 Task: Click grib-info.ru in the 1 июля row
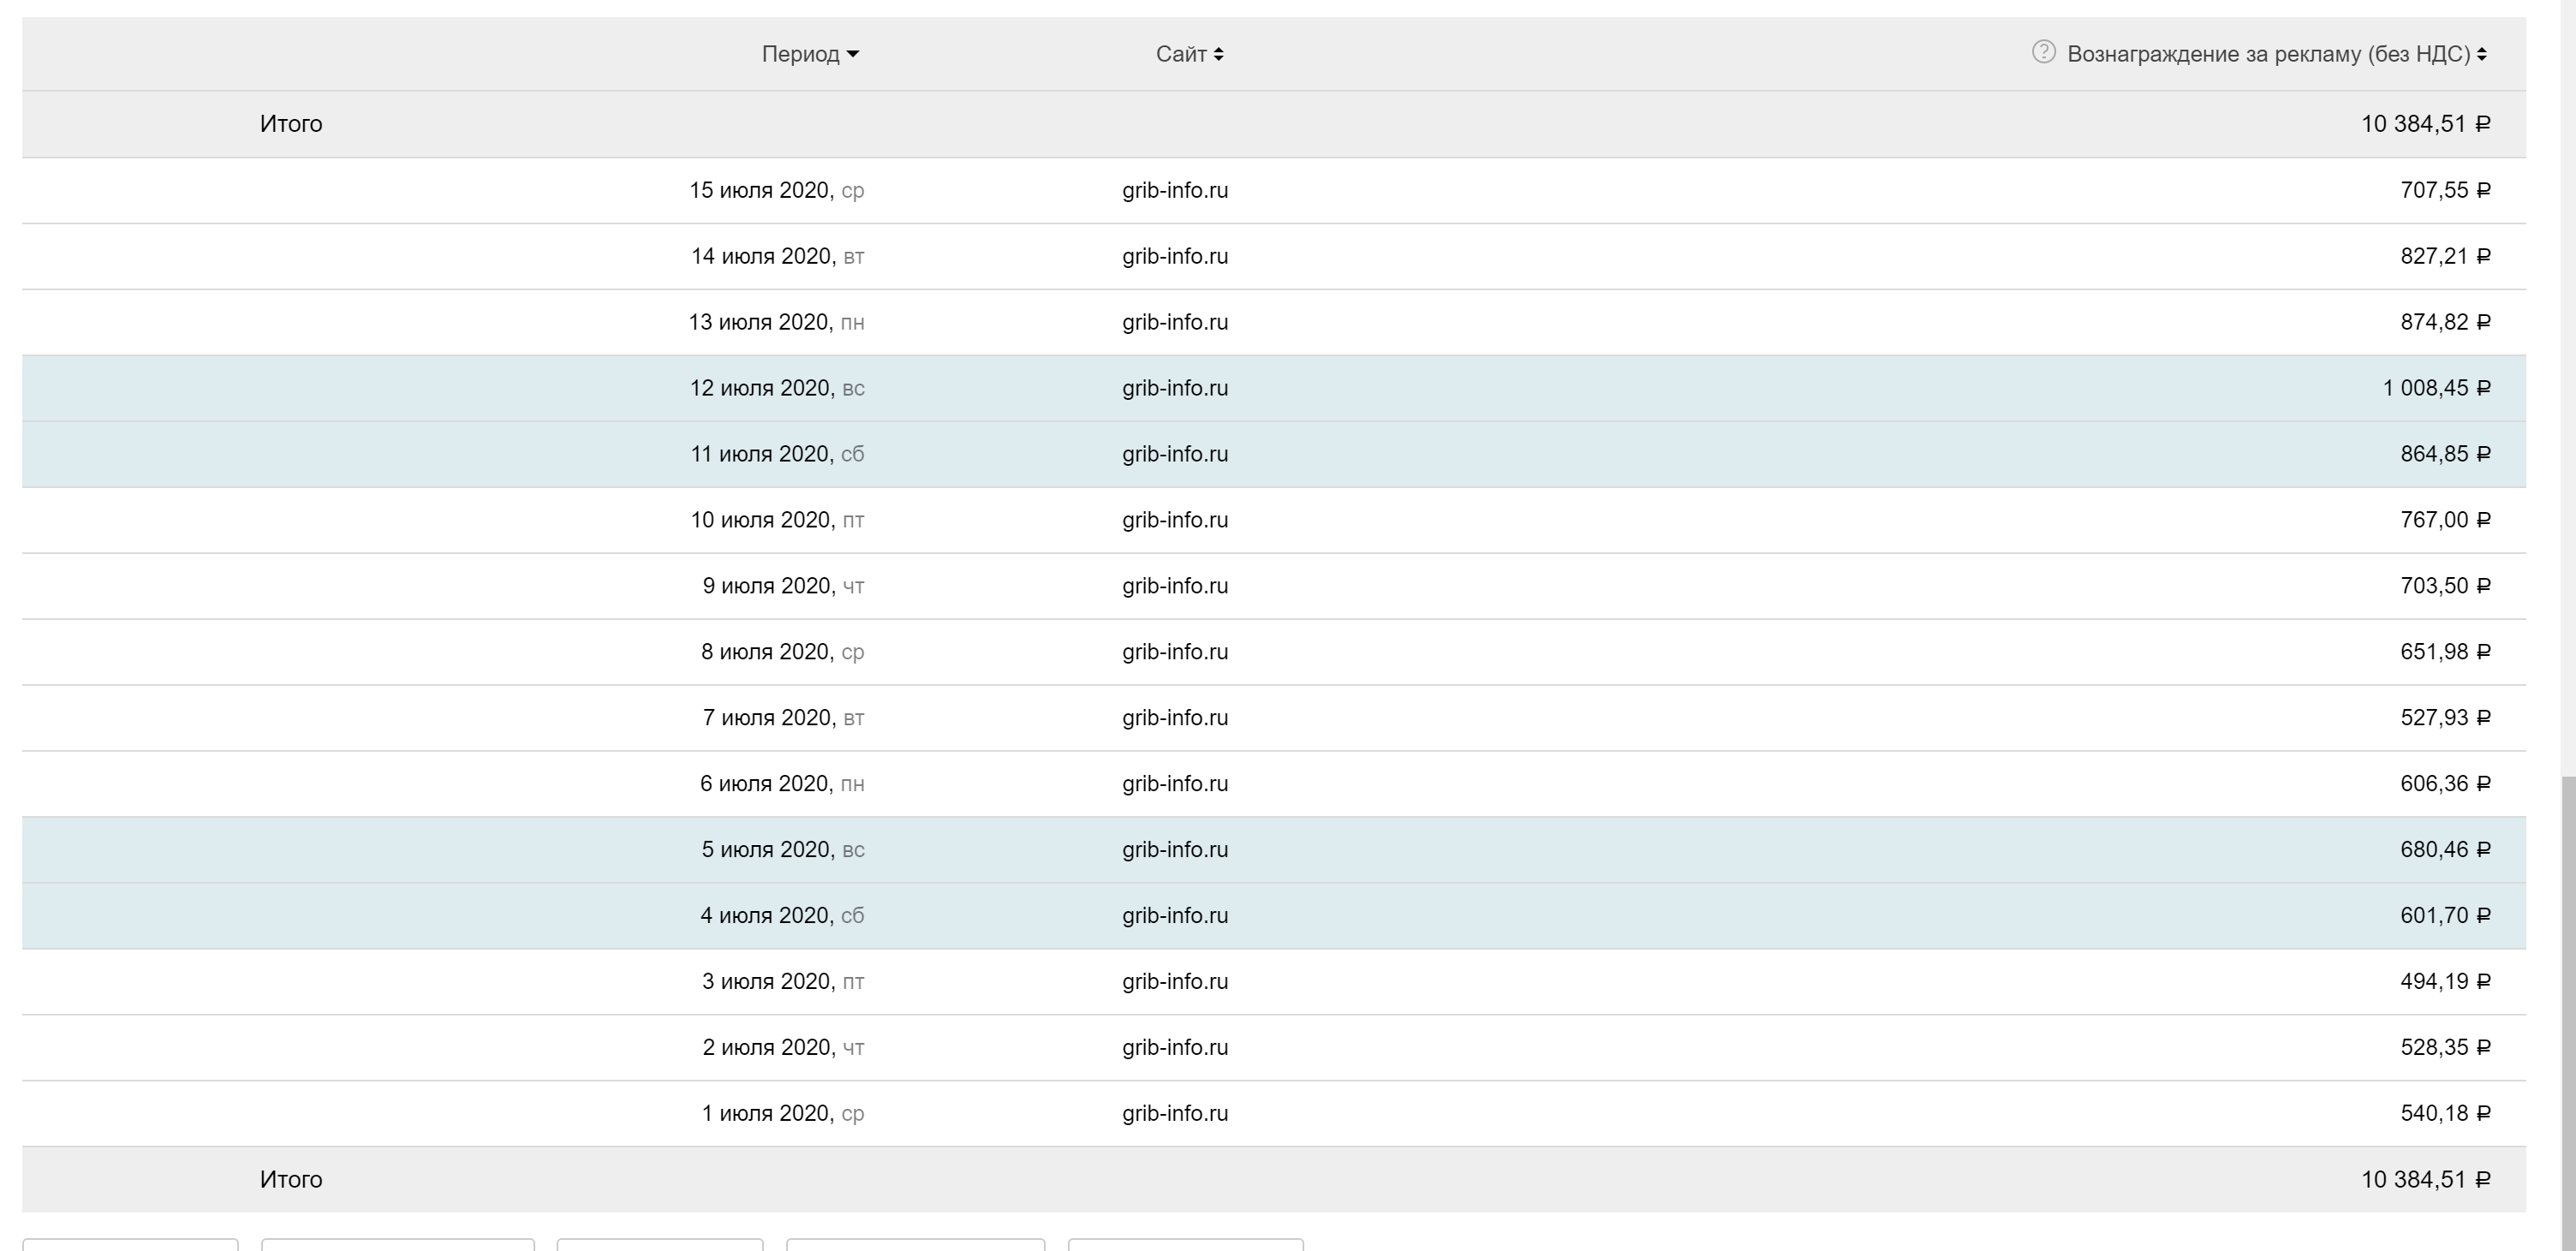pos(1175,1113)
